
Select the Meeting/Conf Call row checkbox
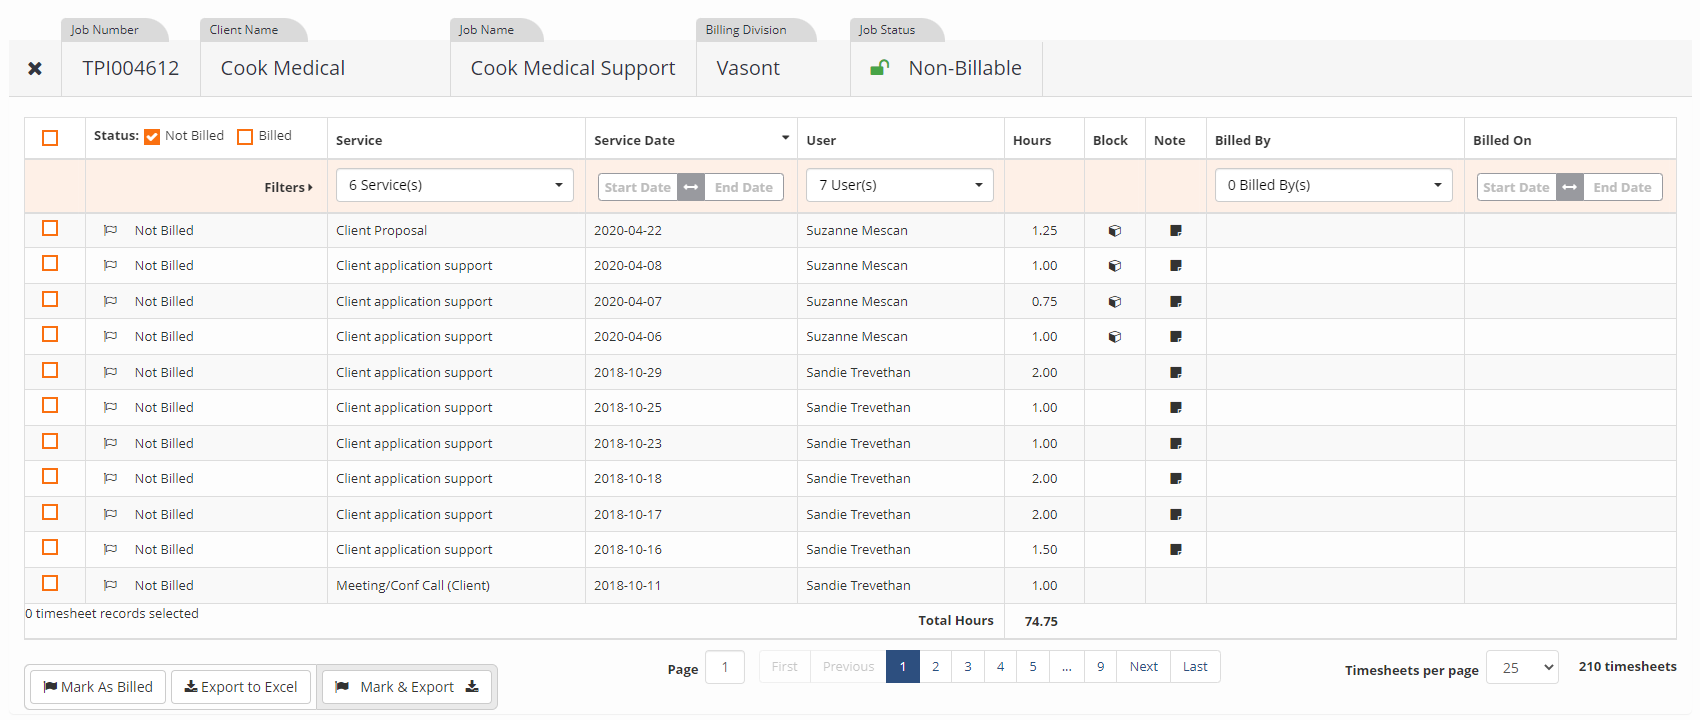coord(50,584)
